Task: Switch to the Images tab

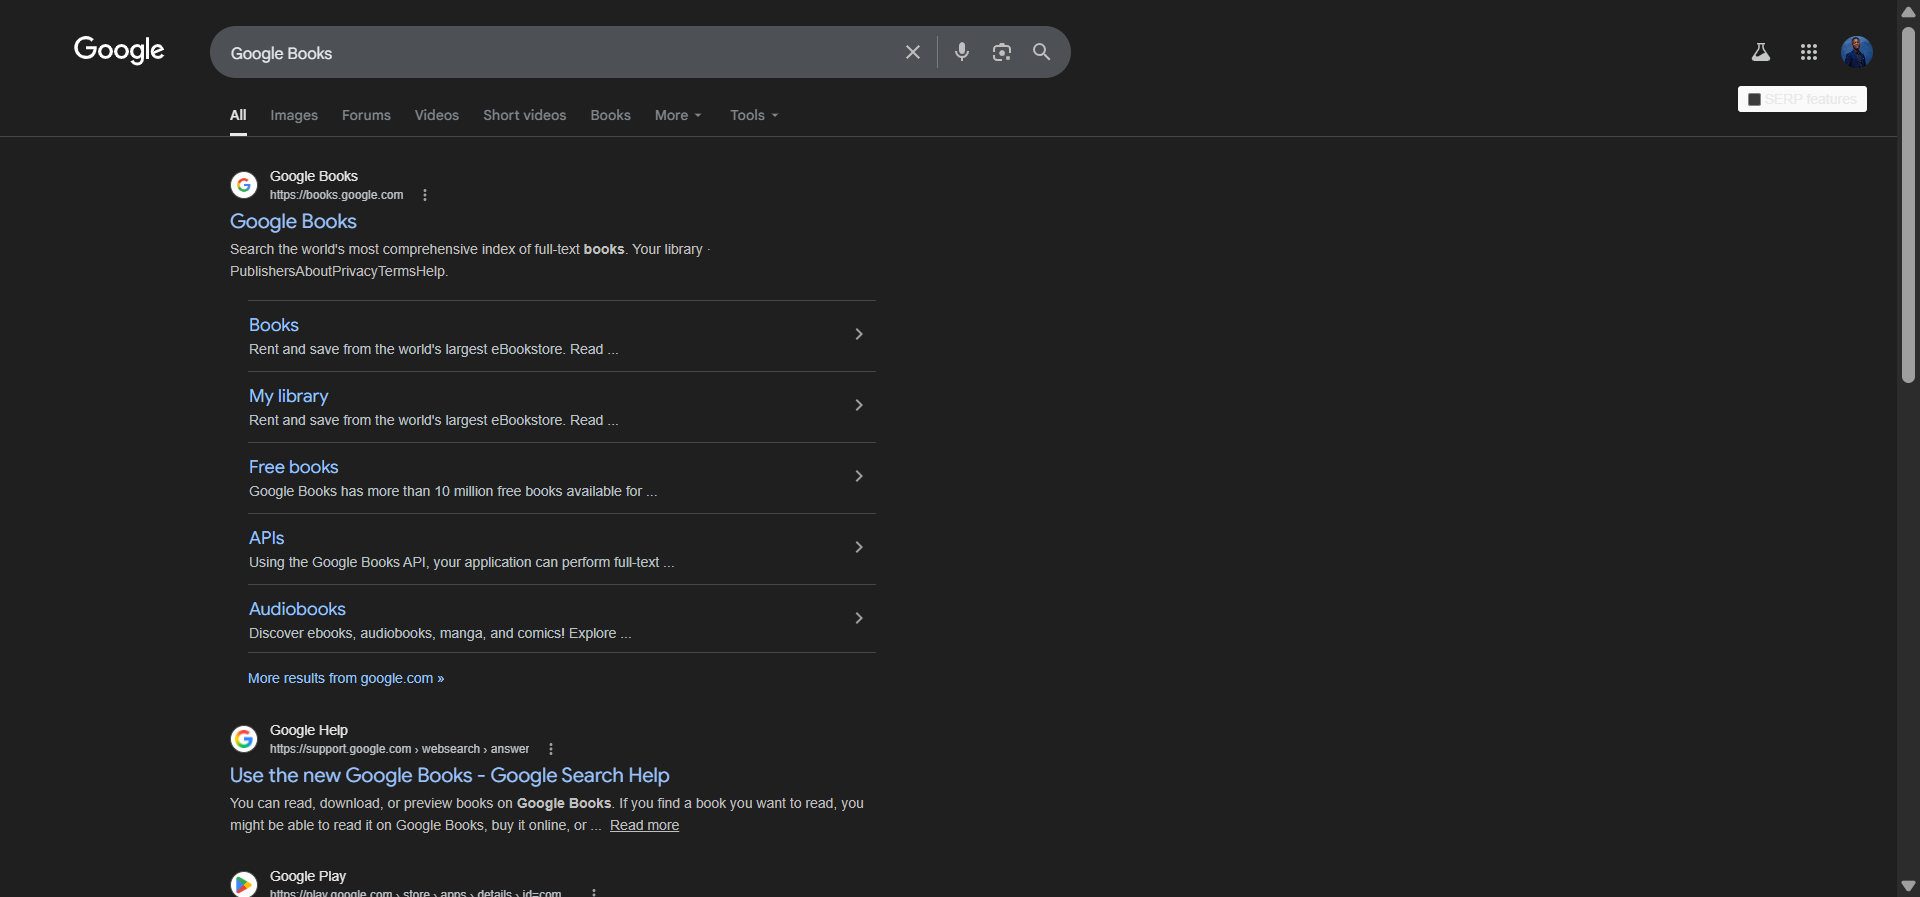Action: 294,115
